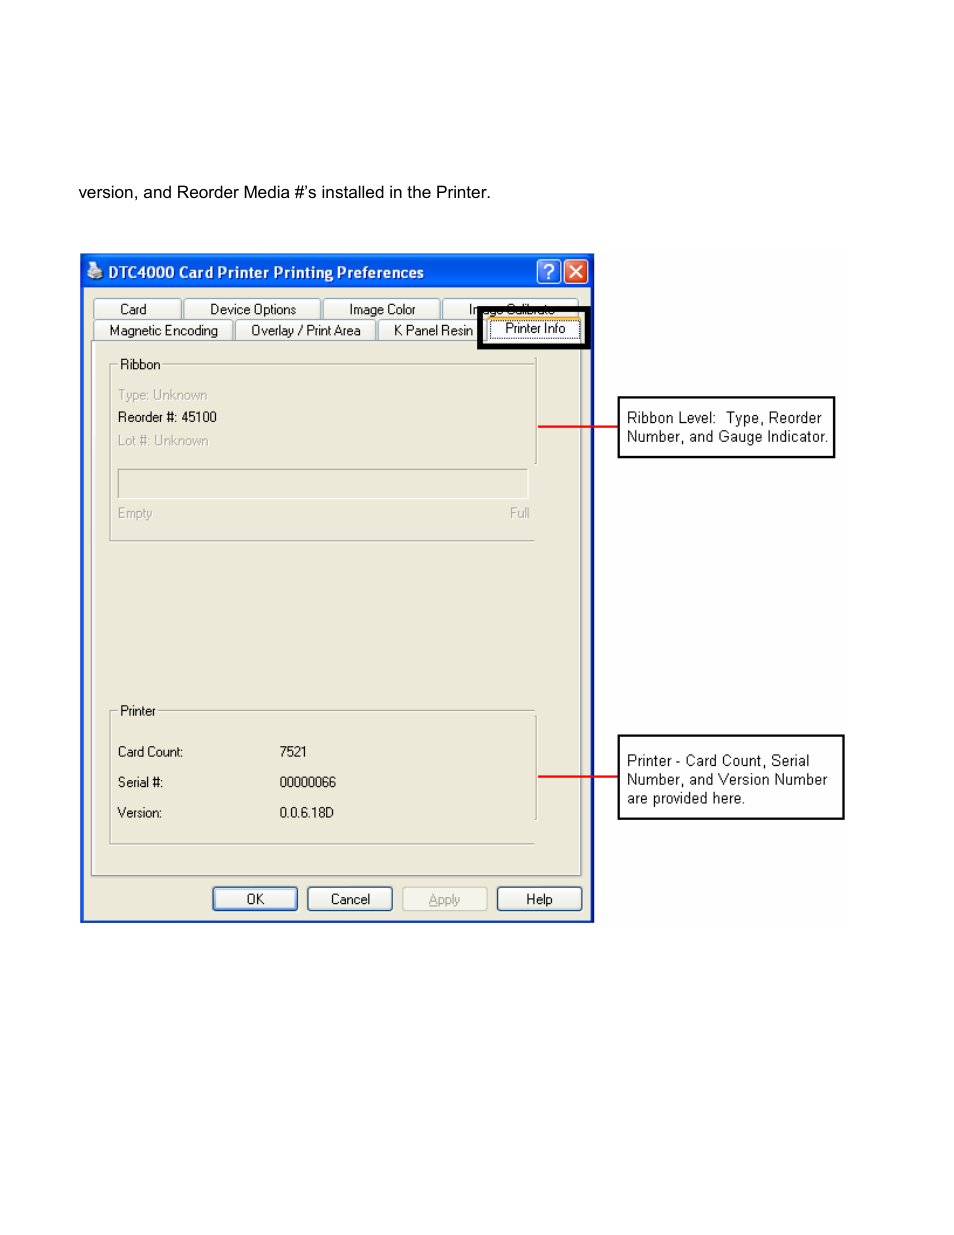Screen dimensions: 954x1235
Task: Open Help from the dialog buttons
Action: coord(539,899)
